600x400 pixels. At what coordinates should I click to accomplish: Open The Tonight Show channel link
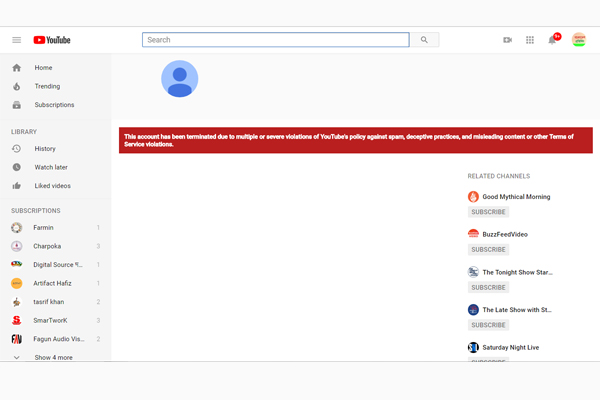pyautogui.click(x=517, y=272)
